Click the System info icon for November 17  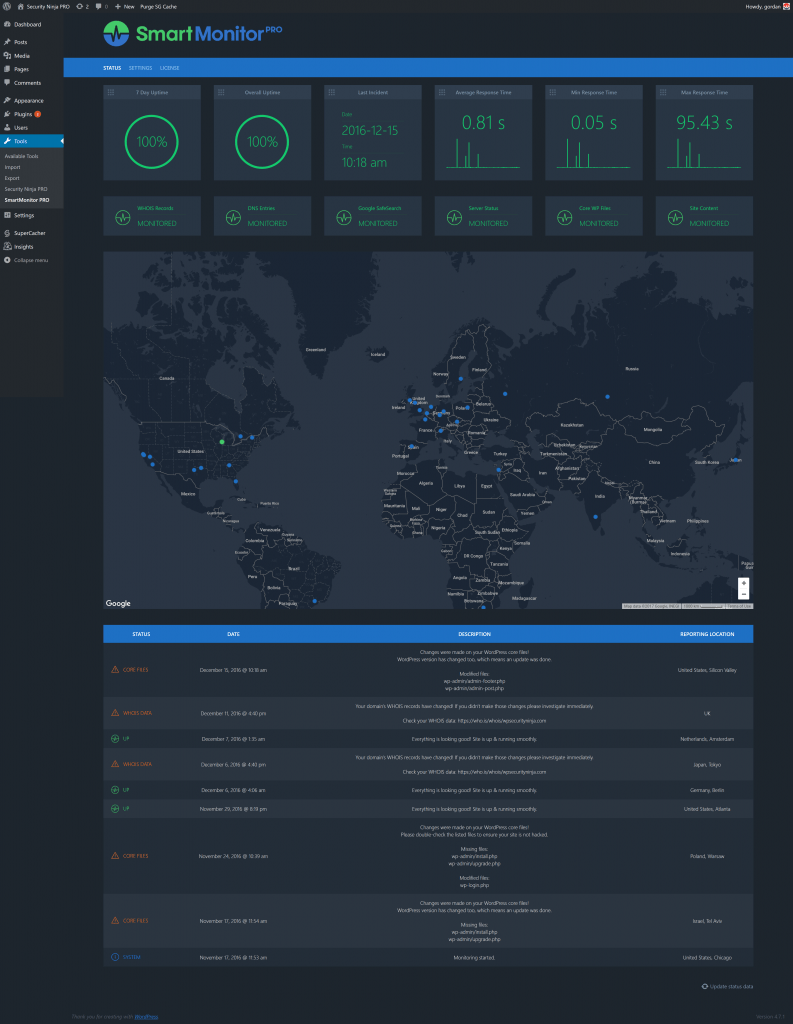(115, 957)
